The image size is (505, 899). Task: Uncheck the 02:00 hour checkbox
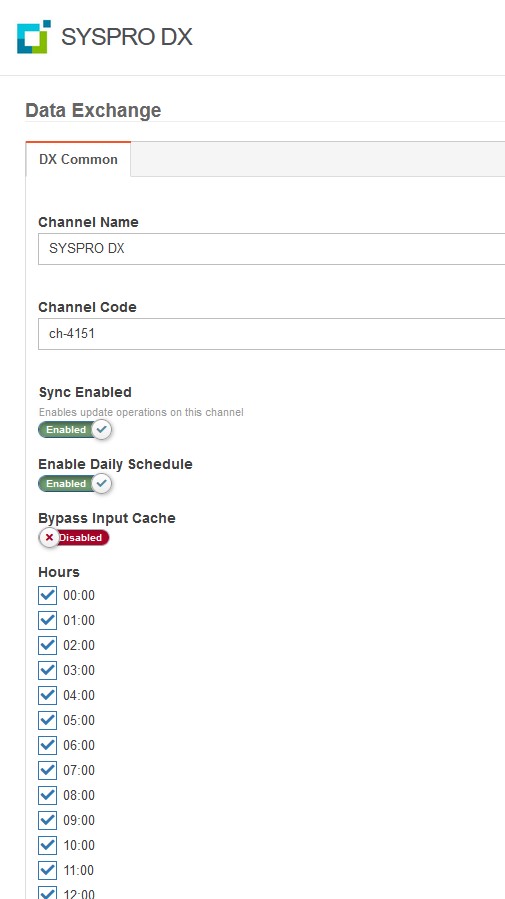click(x=48, y=645)
